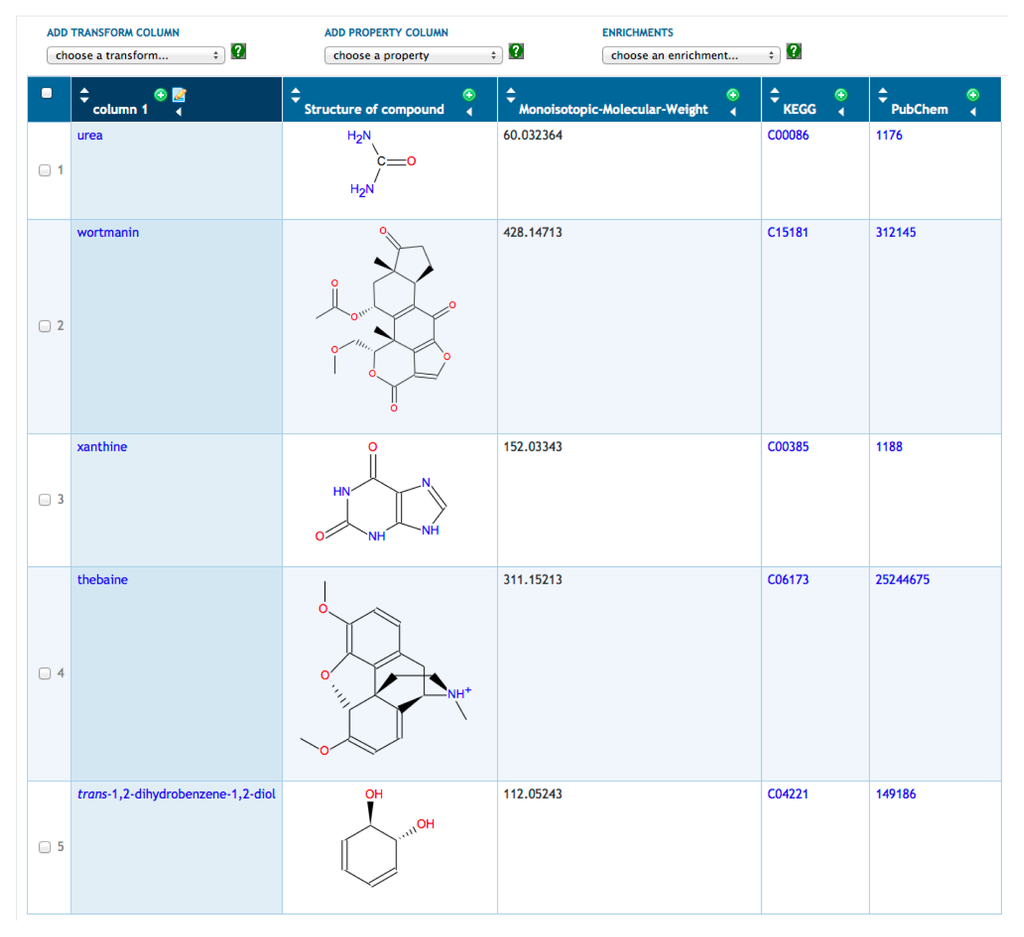The width and height of the screenshot is (1024, 937).
Task: Open the 'choose a transform...' dropdown
Action: tap(137, 56)
